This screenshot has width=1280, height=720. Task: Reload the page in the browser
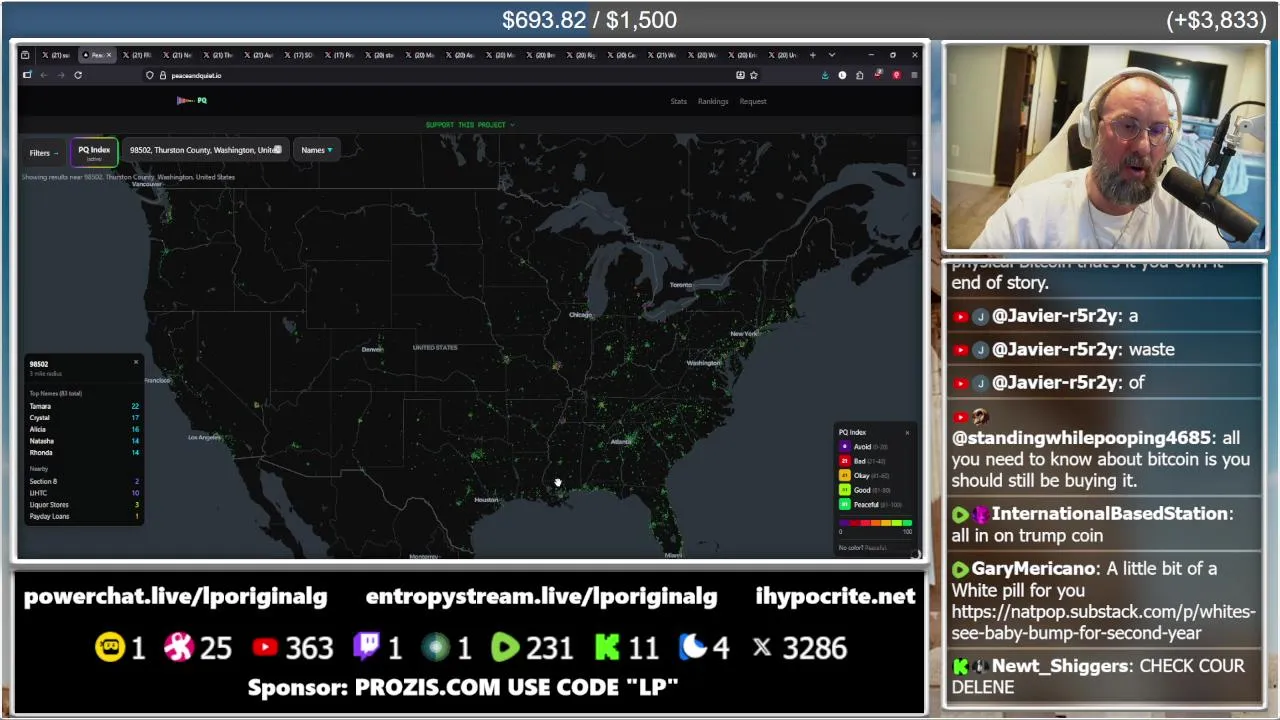tap(78, 75)
